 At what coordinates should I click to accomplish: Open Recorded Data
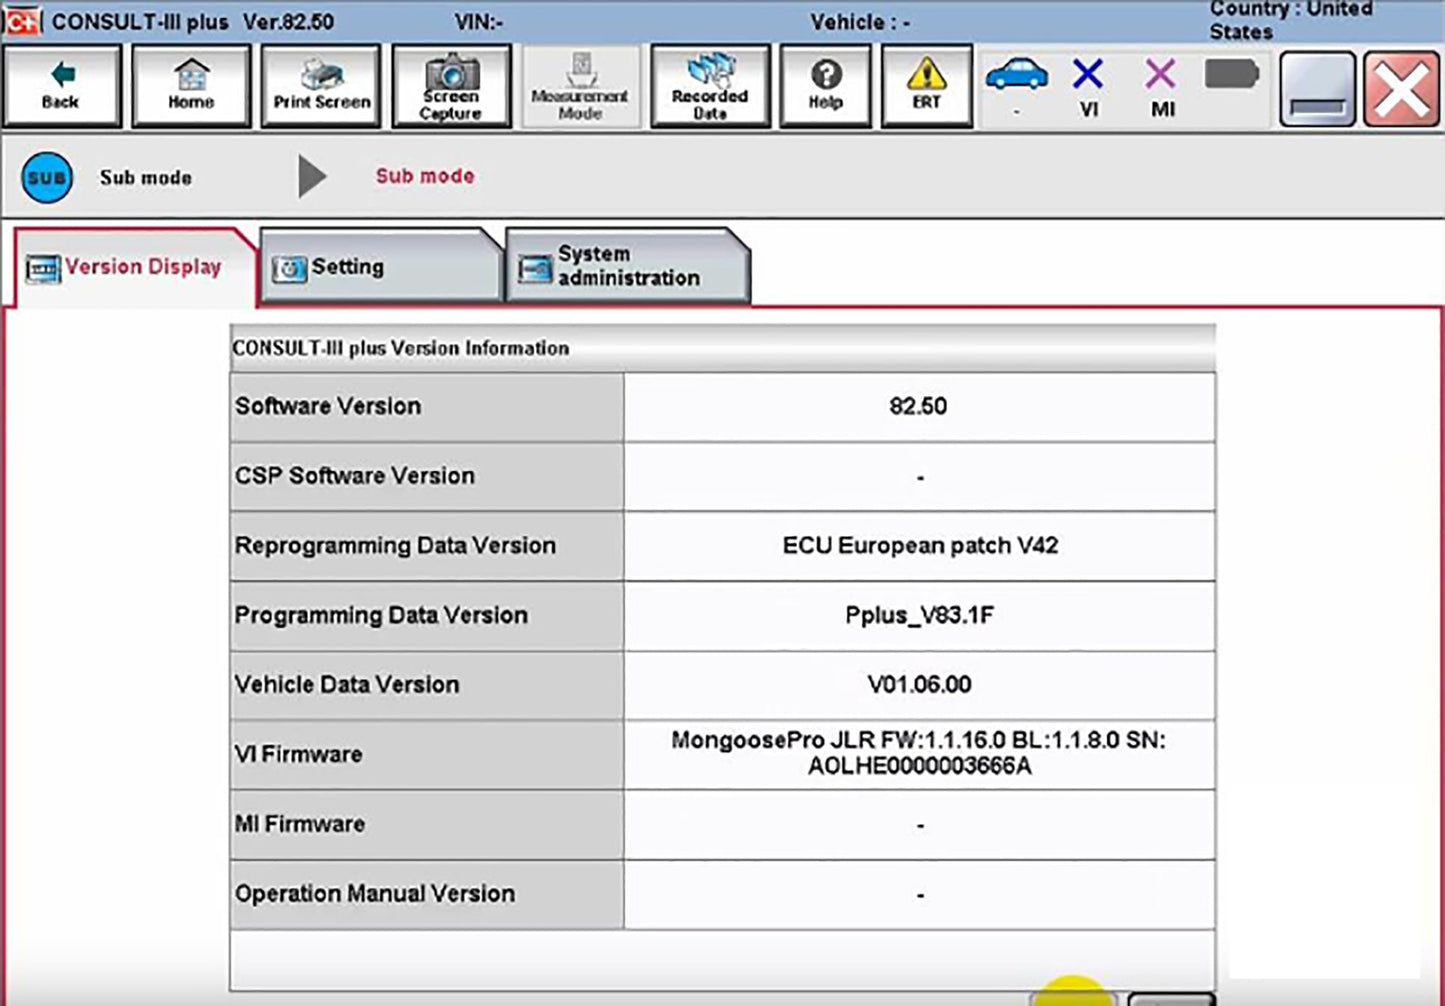coord(710,86)
